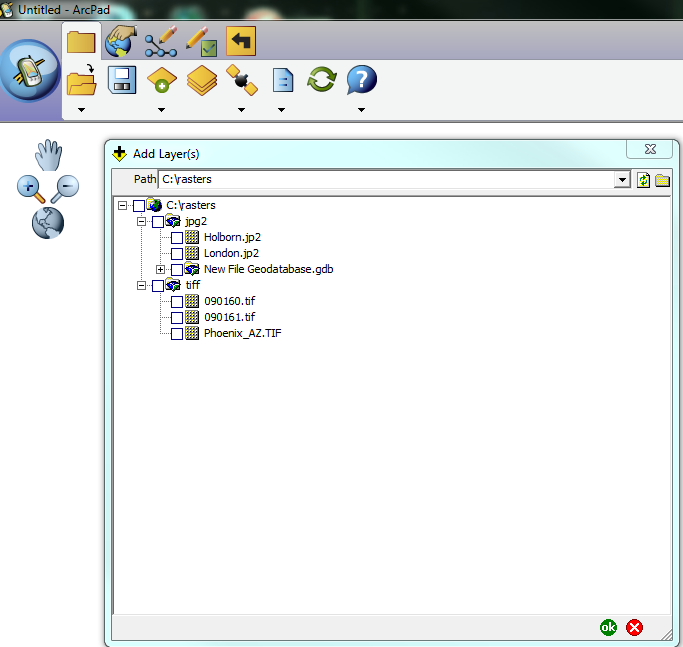This screenshot has width=683, height=647.
Task: Switch to the Browse globe toolbar tab
Action: [120, 41]
